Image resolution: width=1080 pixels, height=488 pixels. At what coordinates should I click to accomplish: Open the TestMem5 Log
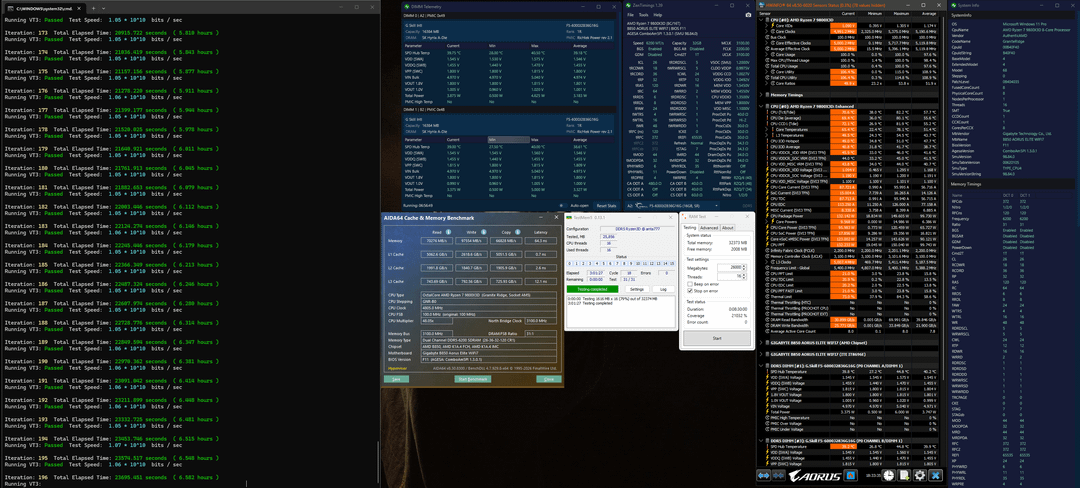pyautogui.click(x=663, y=289)
